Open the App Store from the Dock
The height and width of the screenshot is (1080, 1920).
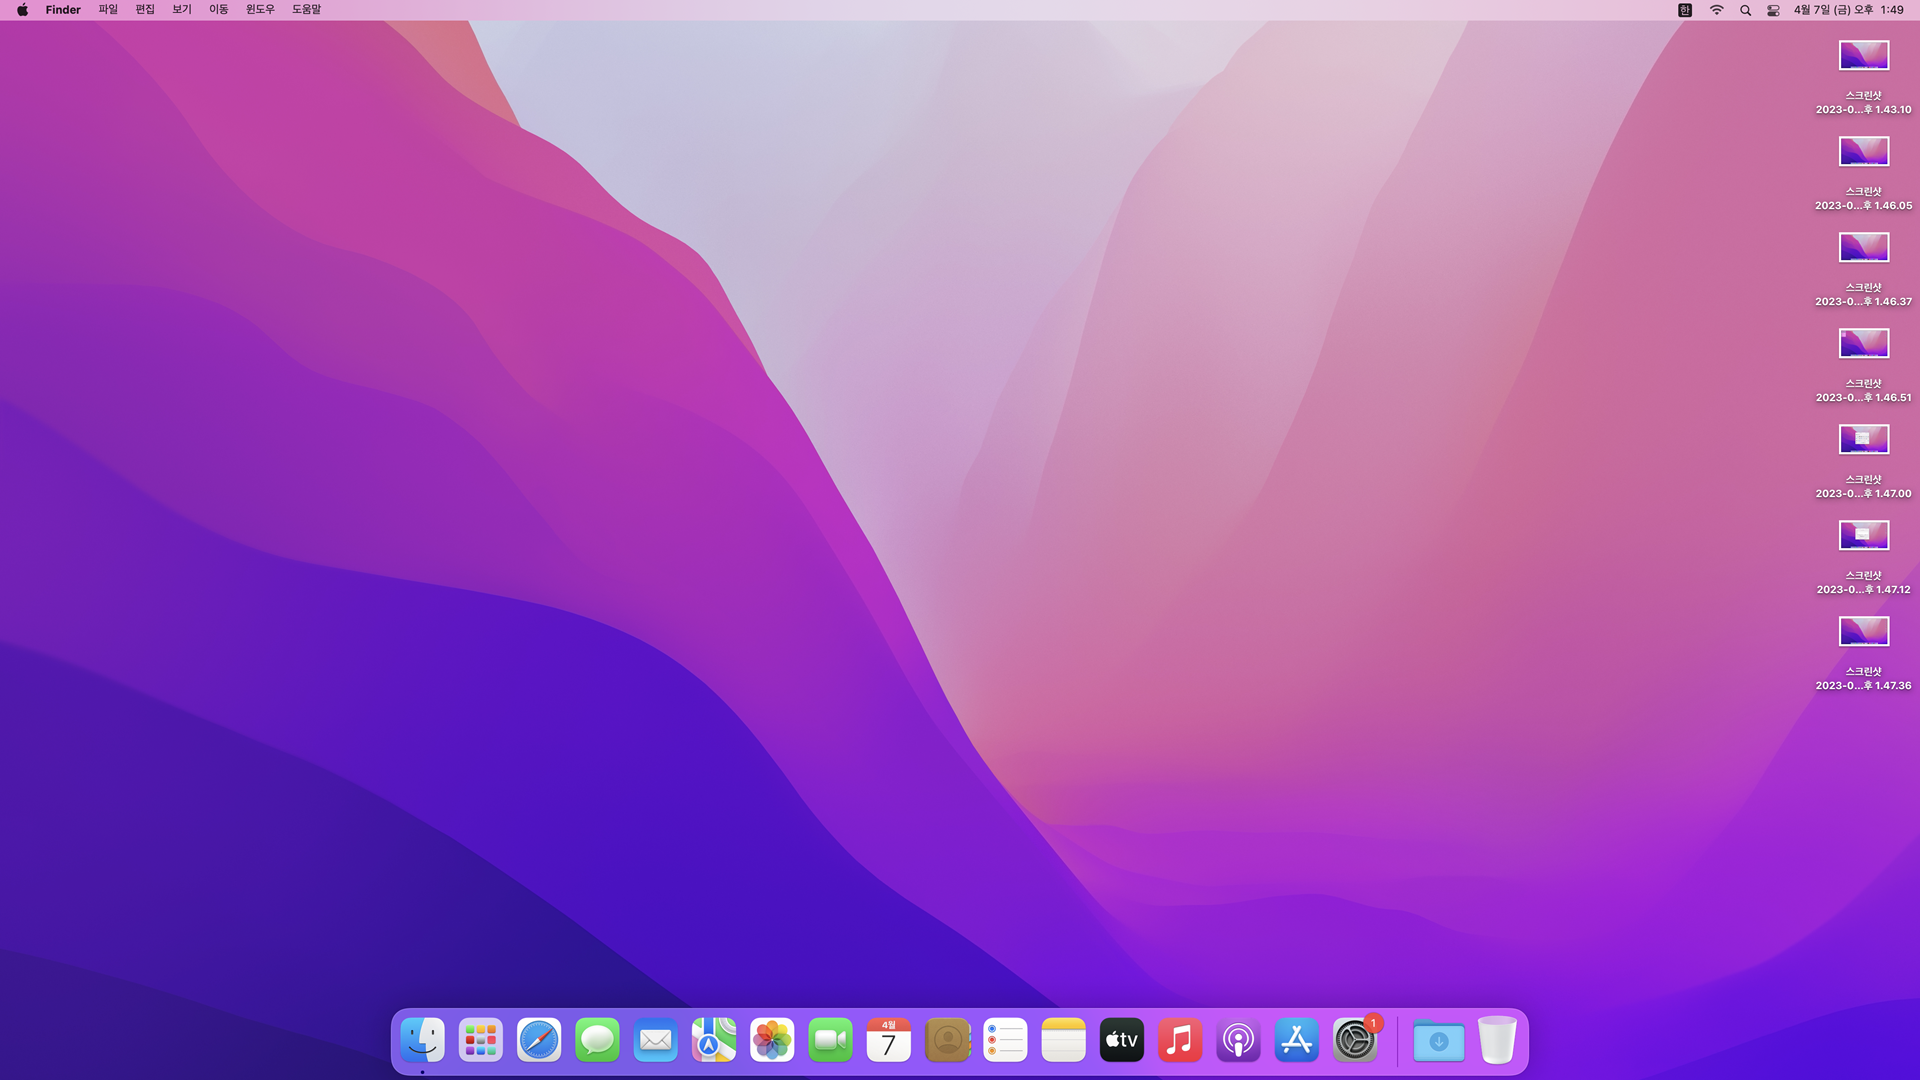tap(1296, 1041)
